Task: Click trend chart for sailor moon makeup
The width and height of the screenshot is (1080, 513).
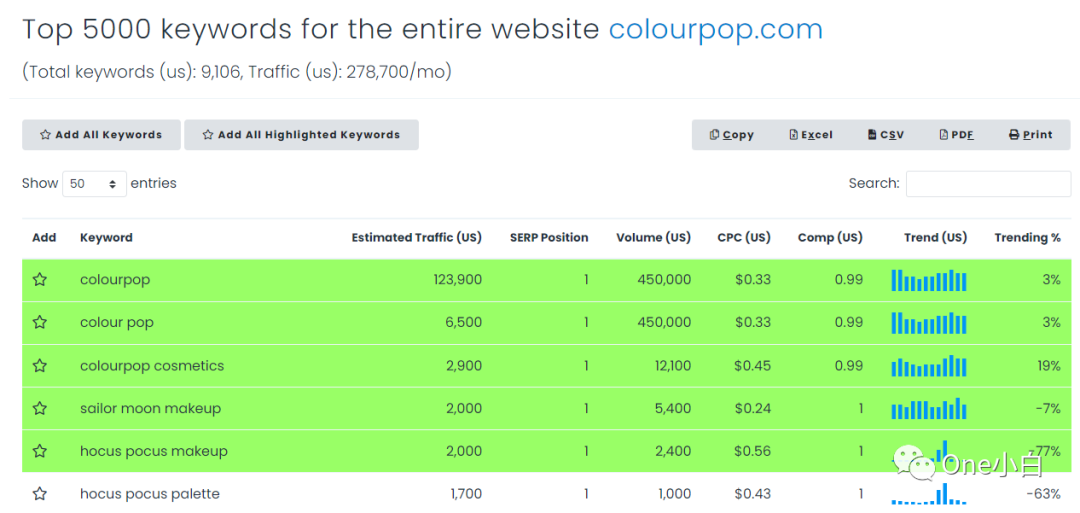Action: 929,408
